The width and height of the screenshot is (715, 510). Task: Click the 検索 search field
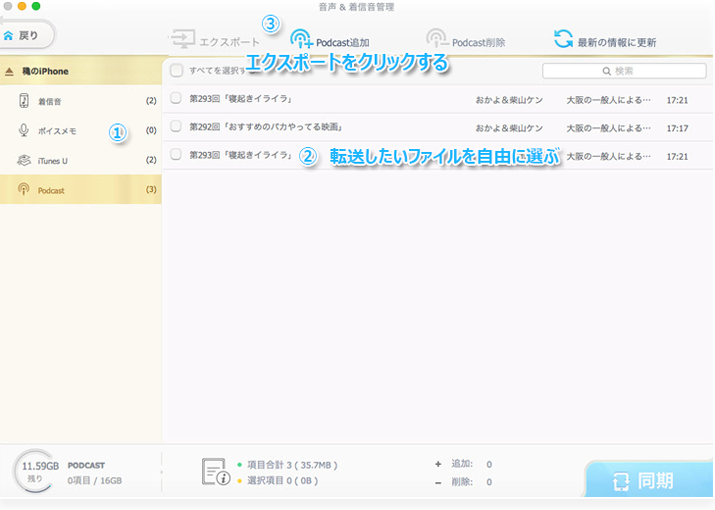(x=624, y=71)
